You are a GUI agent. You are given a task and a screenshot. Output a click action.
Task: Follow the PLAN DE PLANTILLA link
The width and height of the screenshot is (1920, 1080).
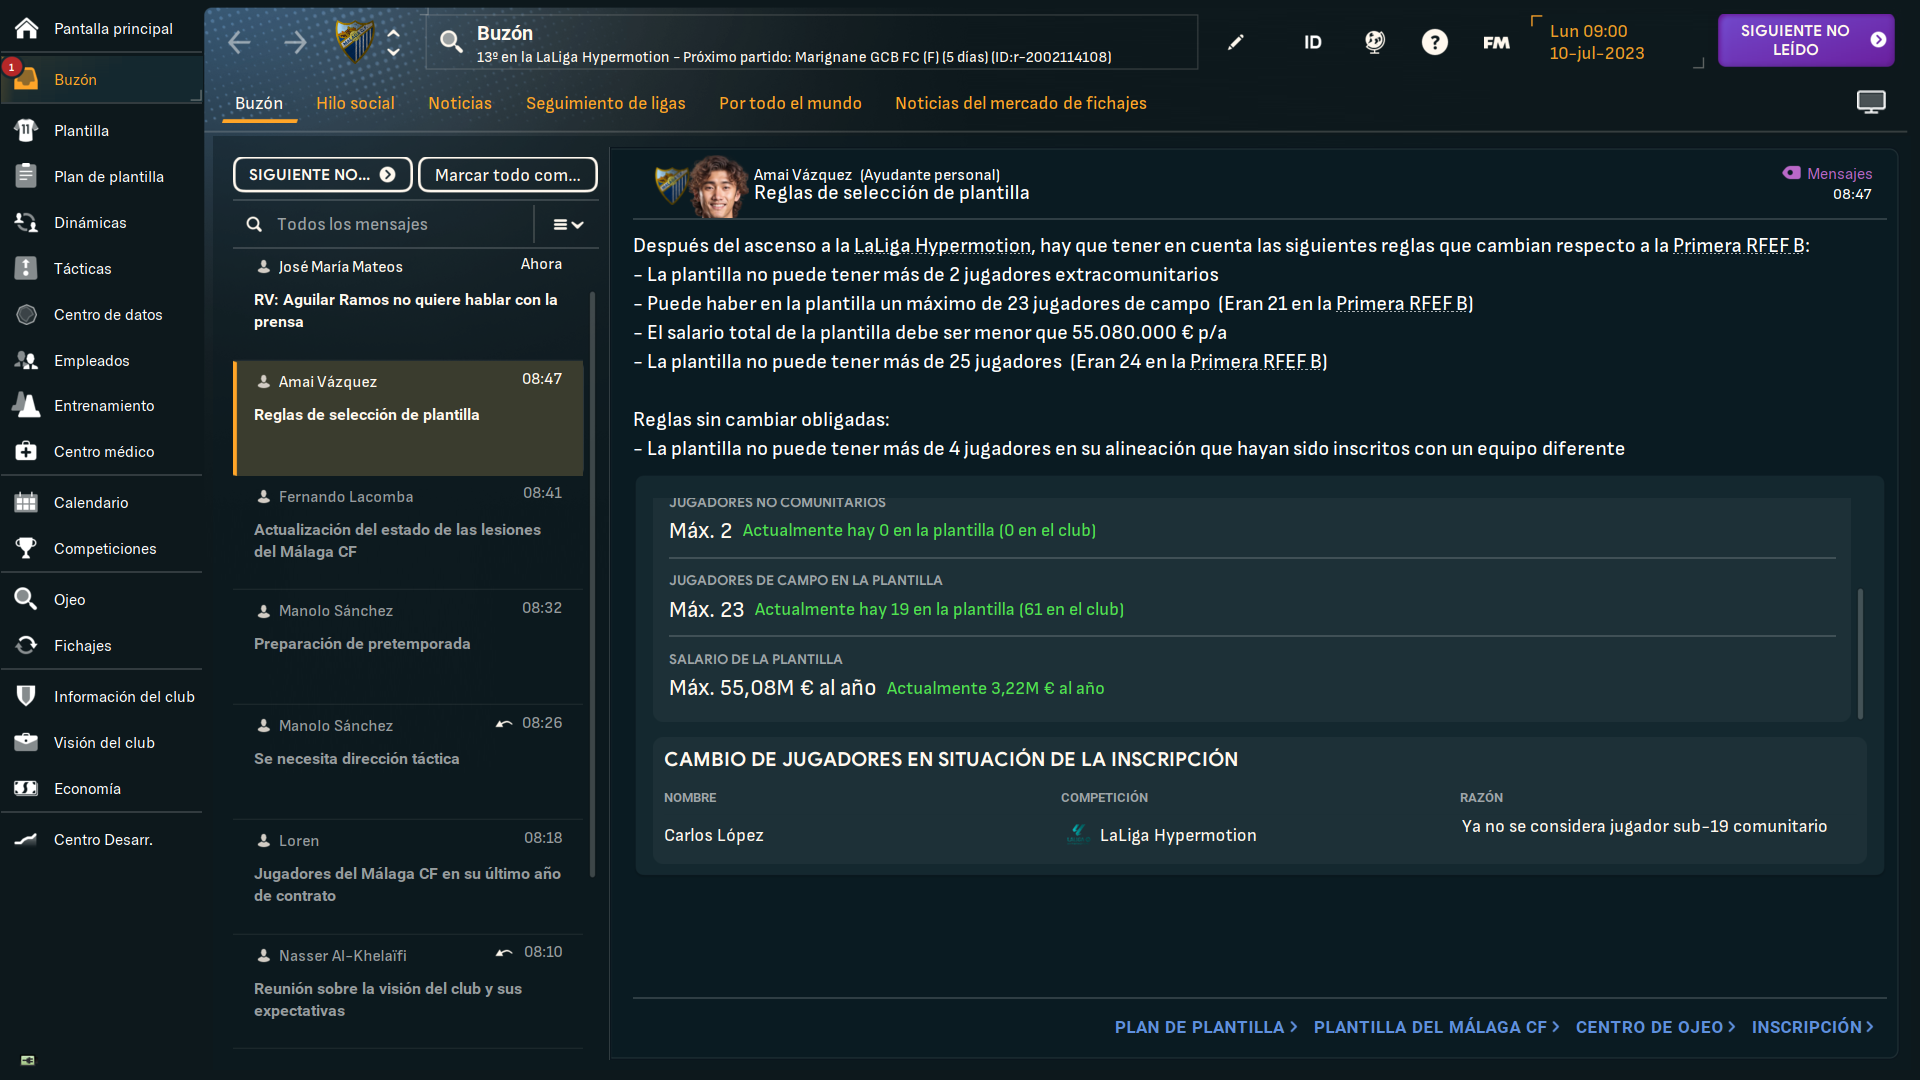(x=1206, y=1027)
